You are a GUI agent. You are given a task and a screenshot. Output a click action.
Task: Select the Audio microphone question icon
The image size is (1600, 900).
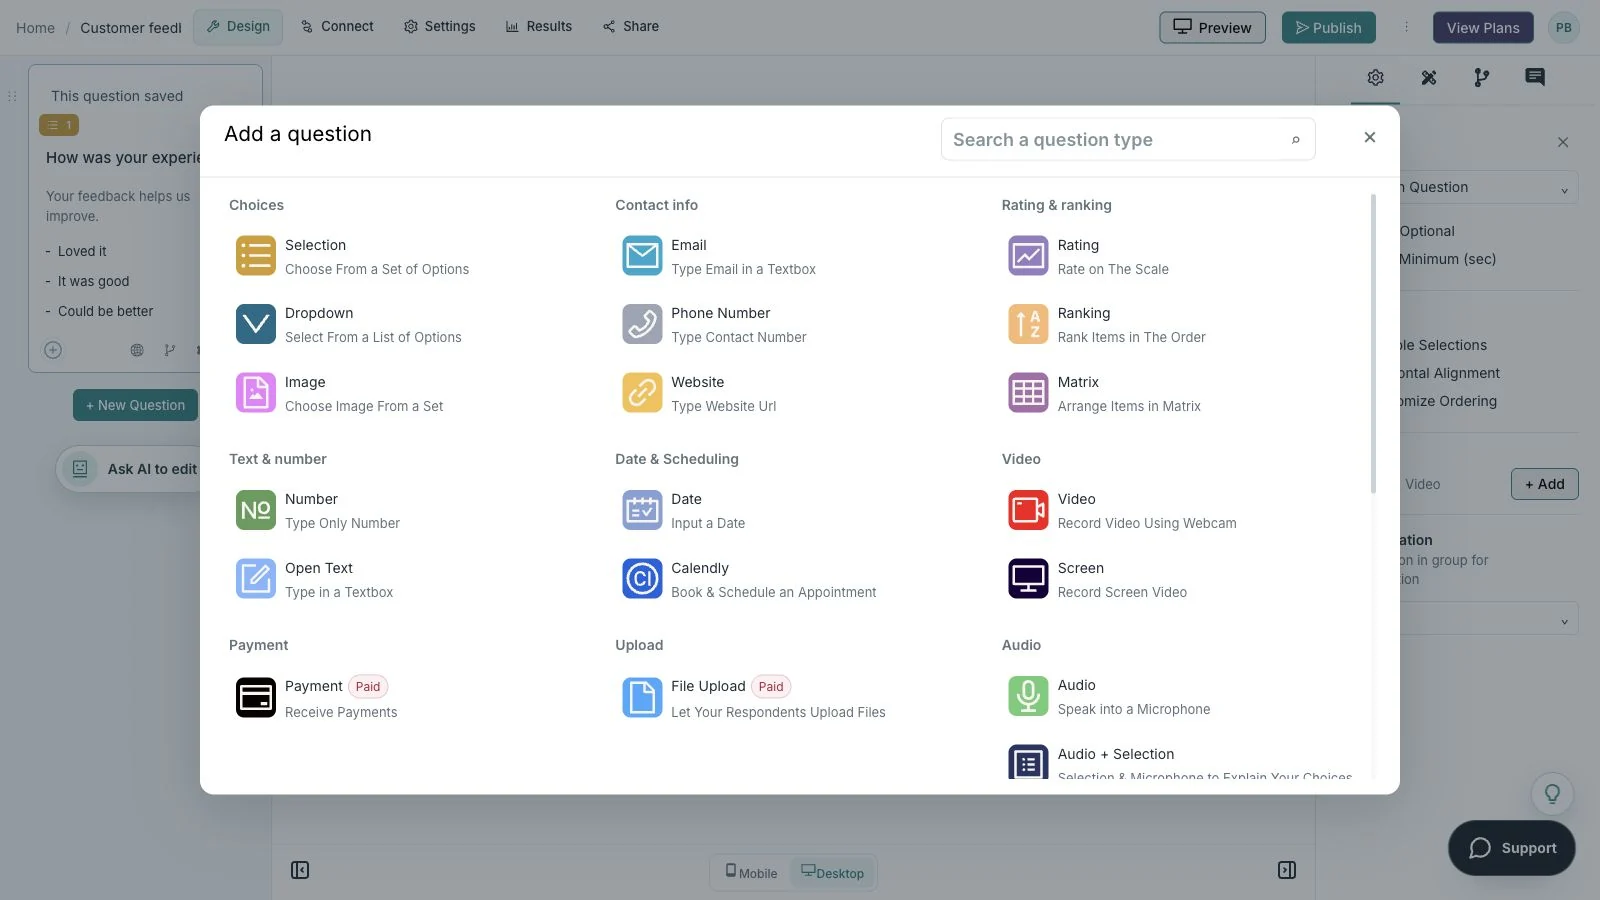tap(1028, 696)
